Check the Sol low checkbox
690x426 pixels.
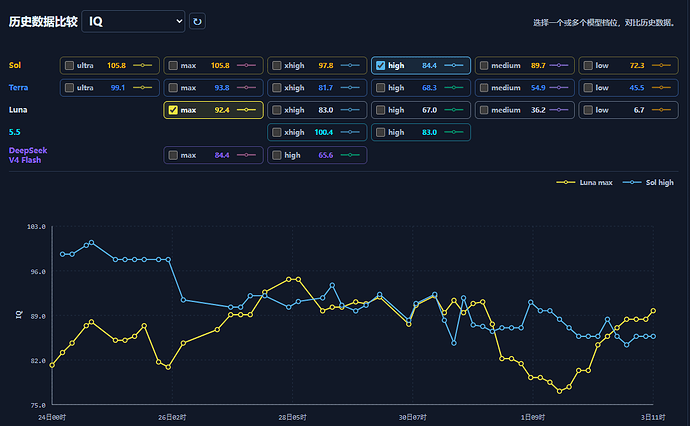(588, 66)
